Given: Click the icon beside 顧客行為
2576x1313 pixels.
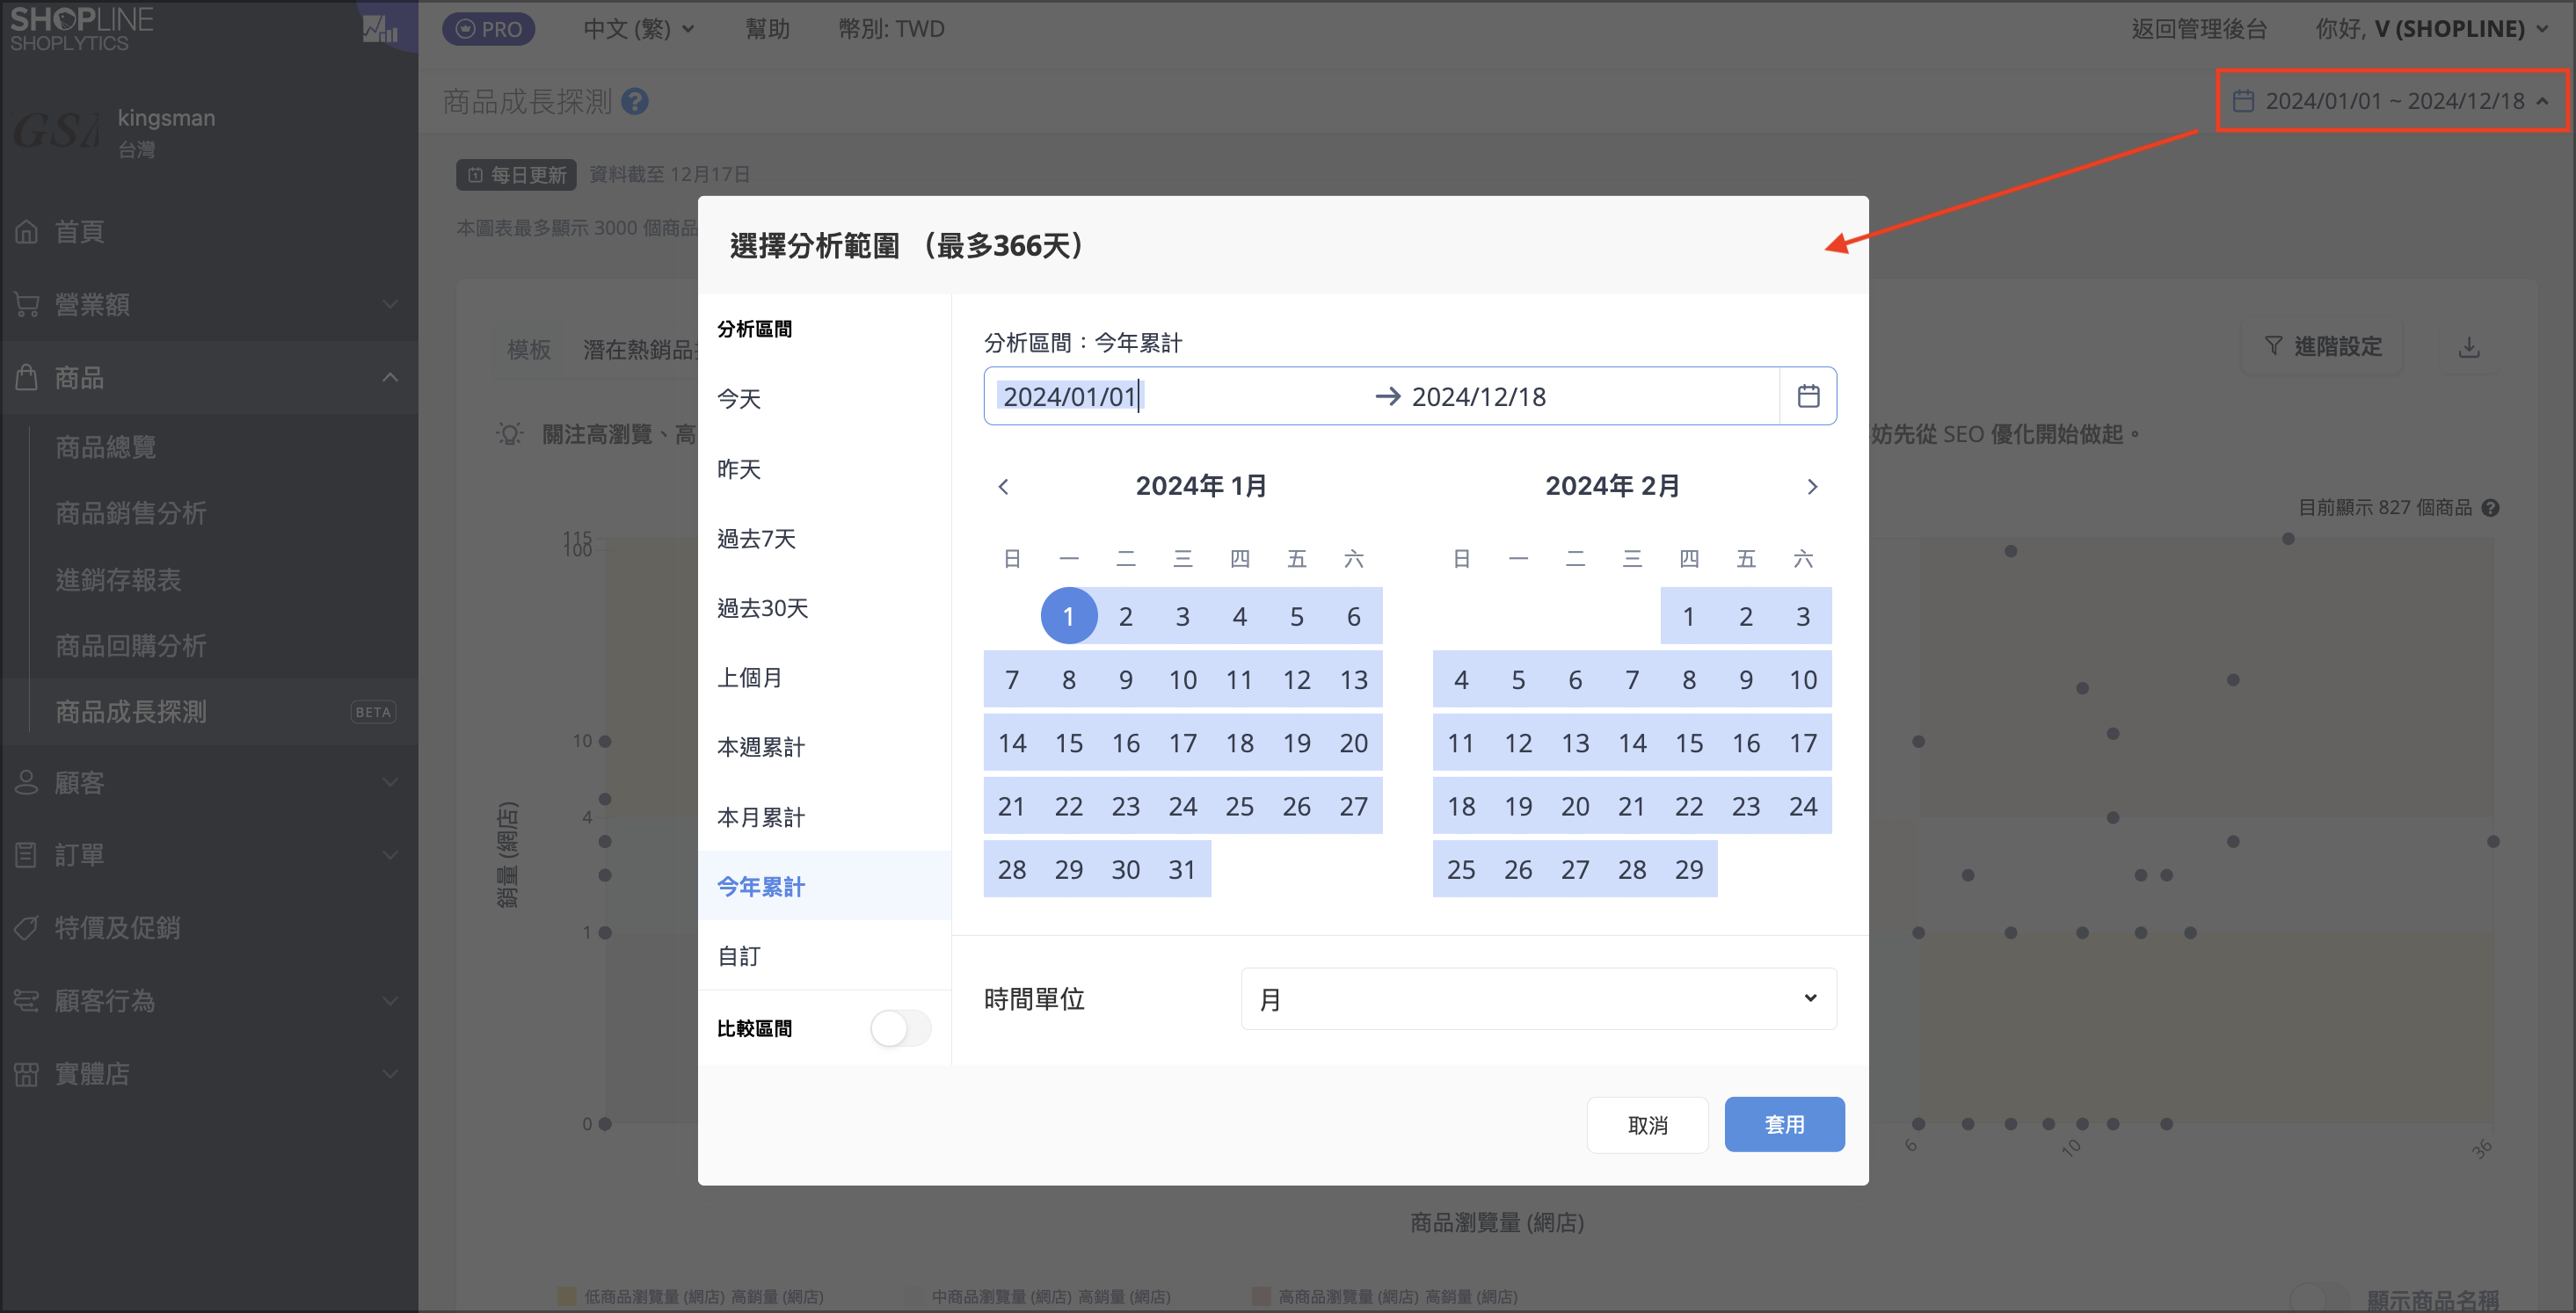Looking at the screenshot, I should tap(27, 1001).
